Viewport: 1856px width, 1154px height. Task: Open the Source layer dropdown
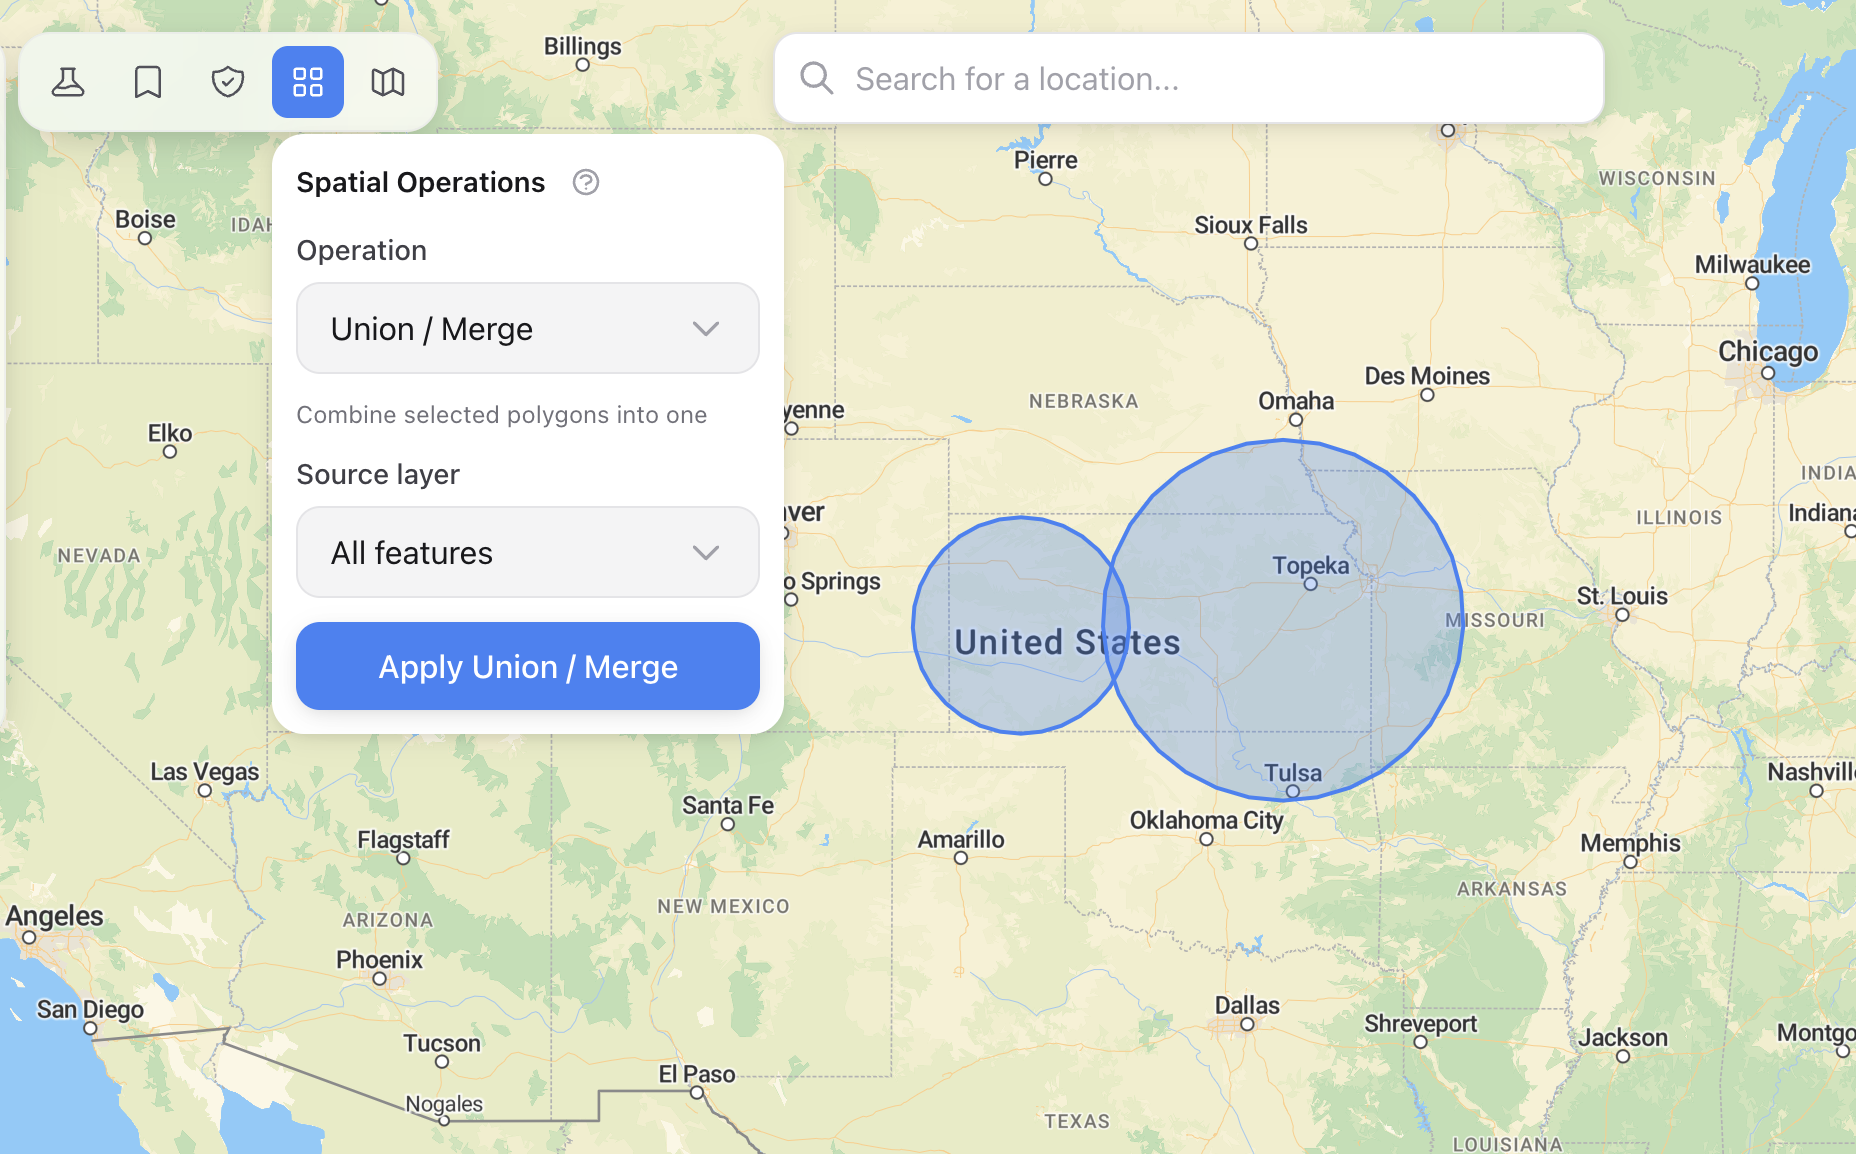527,552
